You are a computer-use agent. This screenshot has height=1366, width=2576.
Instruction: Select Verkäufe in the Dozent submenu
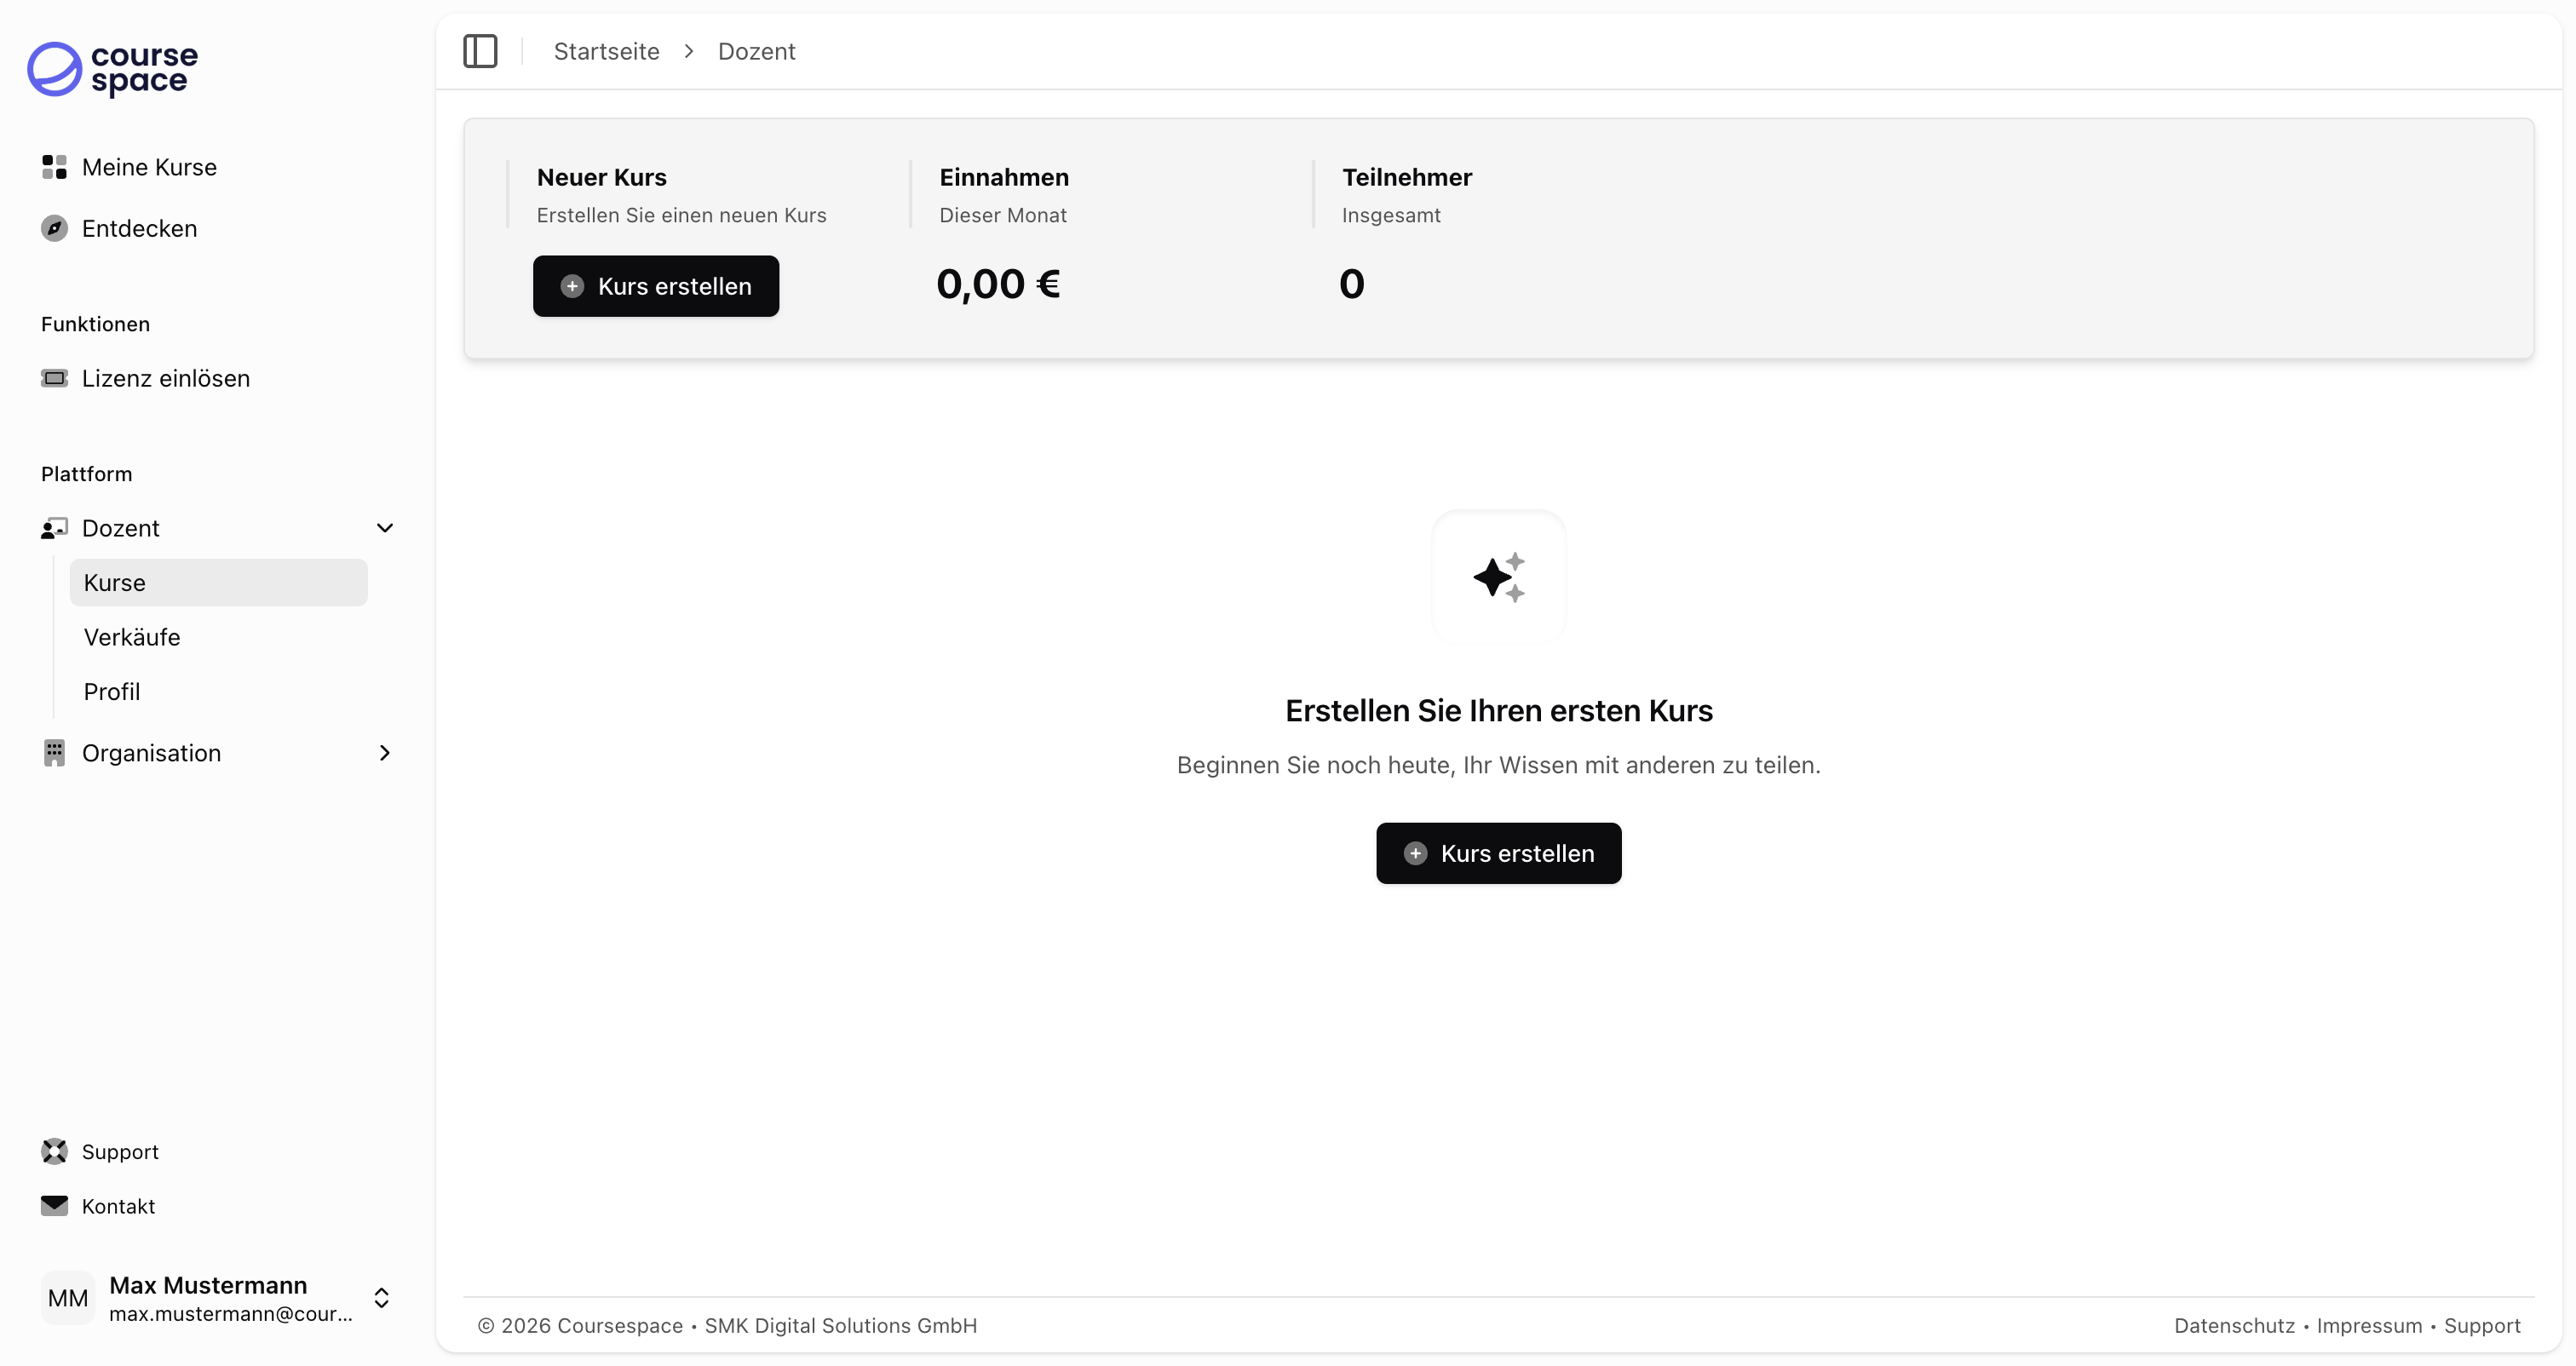coord(132,637)
